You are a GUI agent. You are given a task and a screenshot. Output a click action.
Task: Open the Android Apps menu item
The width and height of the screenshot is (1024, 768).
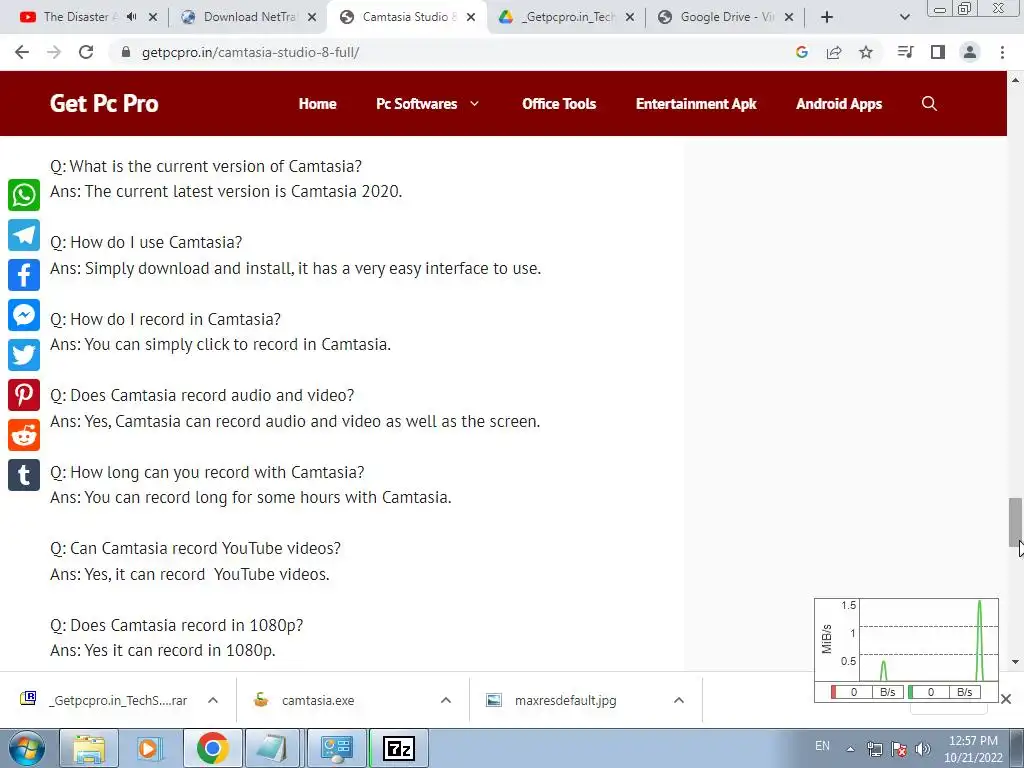tap(839, 104)
